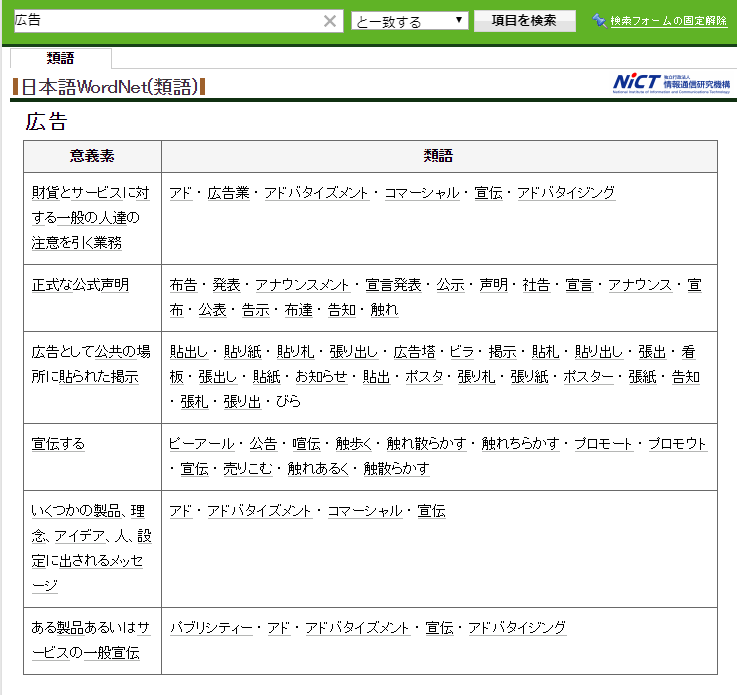The width and height of the screenshot is (737, 695).
Task: Click the 日本語WordNet(類語) section heading
Action: point(109,87)
